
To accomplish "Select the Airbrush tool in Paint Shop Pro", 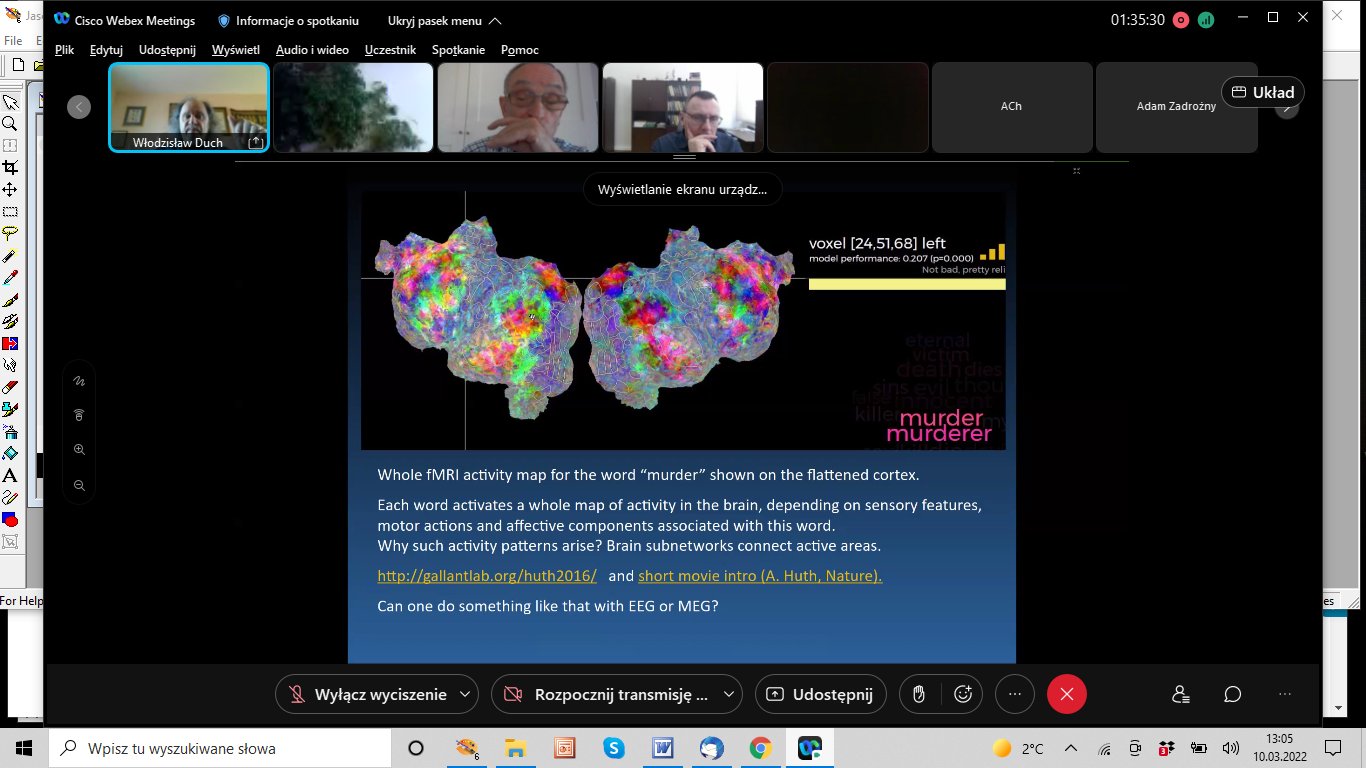I will [x=10, y=431].
